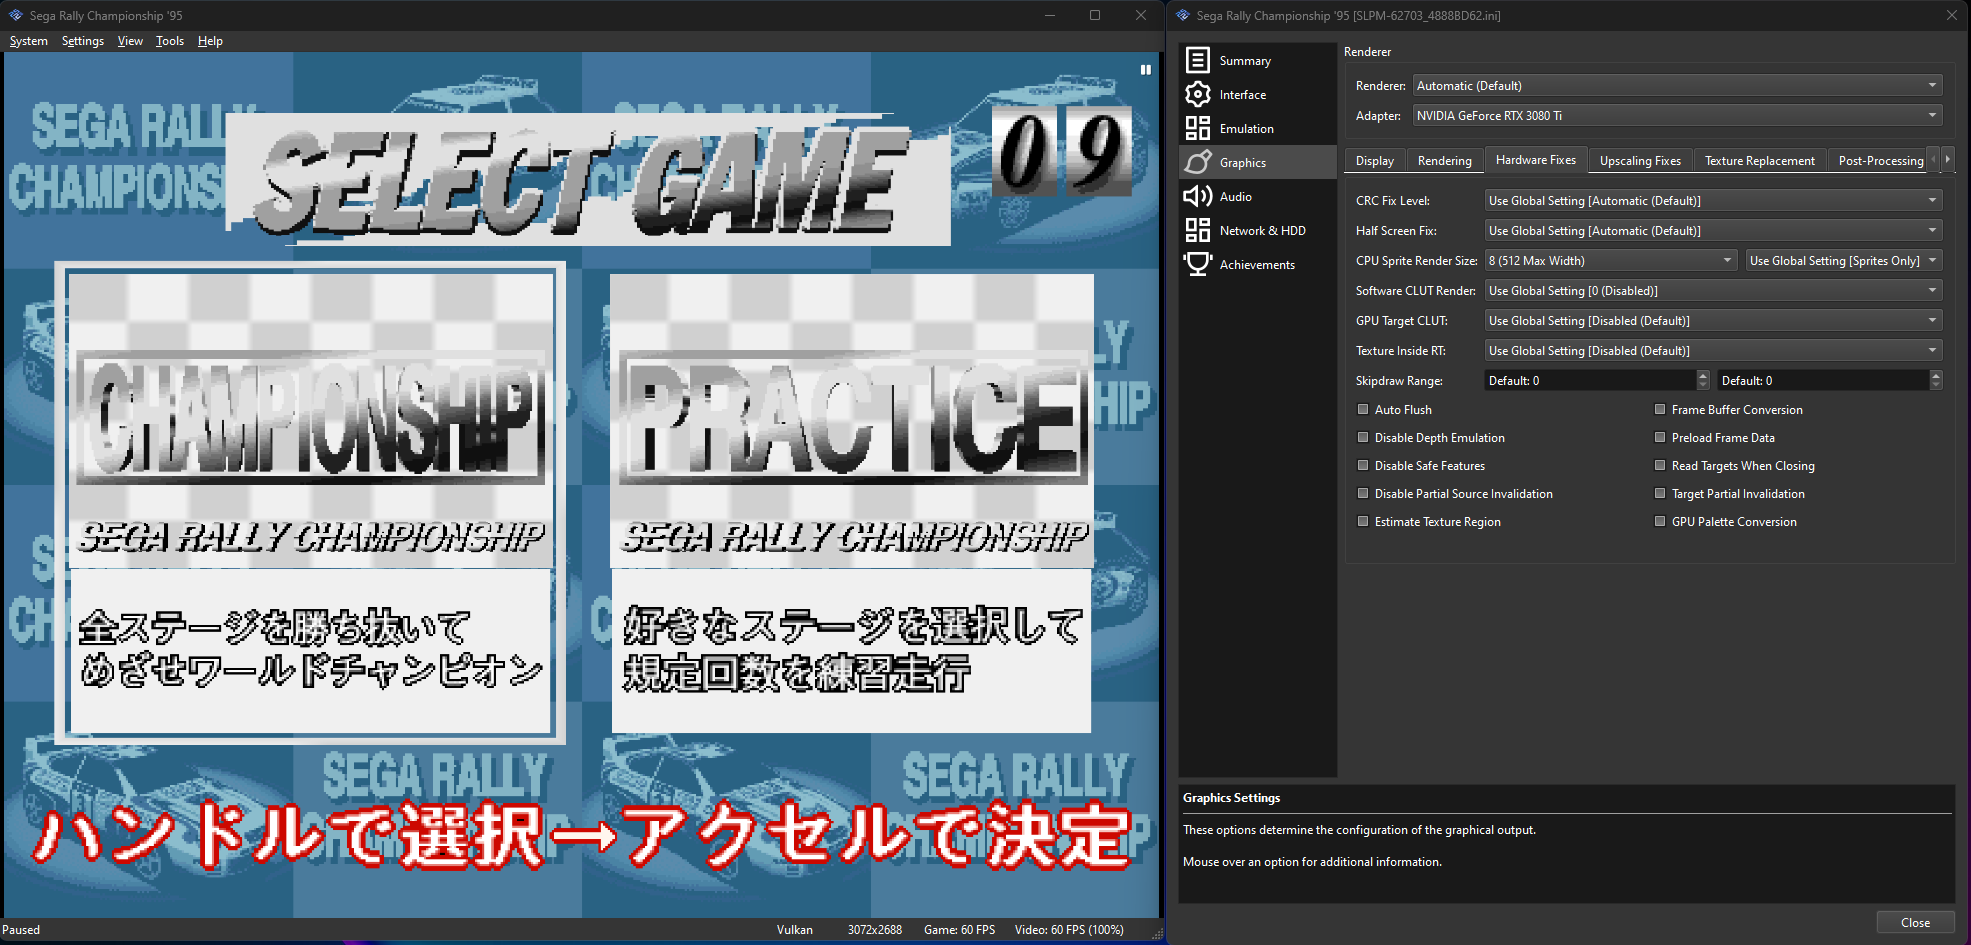Select the Hardware Fixes tab

pyautogui.click(x=1536, y=160)
